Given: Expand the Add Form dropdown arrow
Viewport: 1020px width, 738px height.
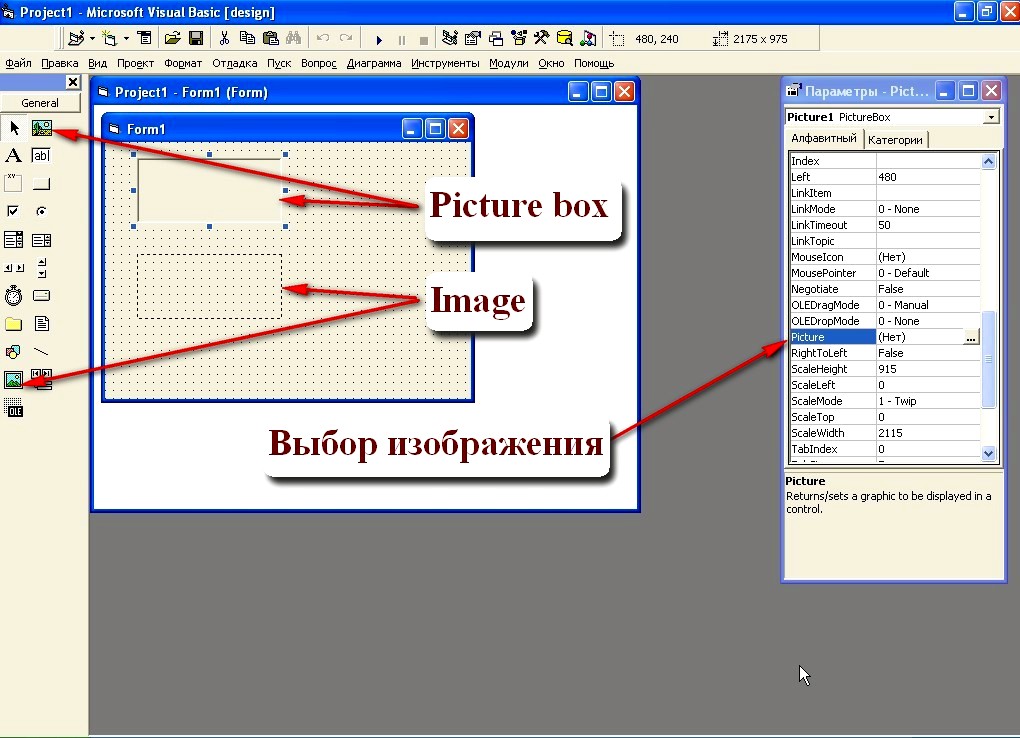Looking at the screenshot, I should click(x=126, y=38).
